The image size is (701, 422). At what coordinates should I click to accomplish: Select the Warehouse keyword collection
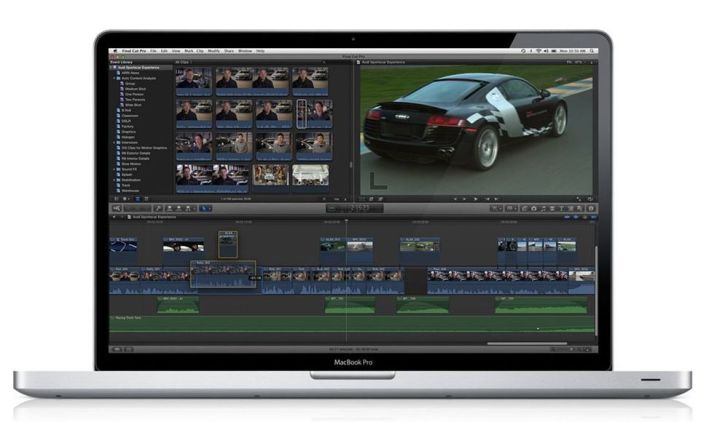(x=129, y=191)
